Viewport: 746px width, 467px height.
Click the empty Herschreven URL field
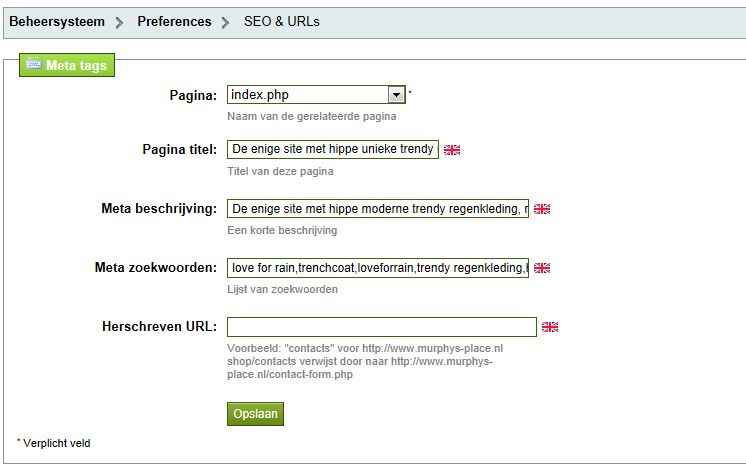point(381,327)
